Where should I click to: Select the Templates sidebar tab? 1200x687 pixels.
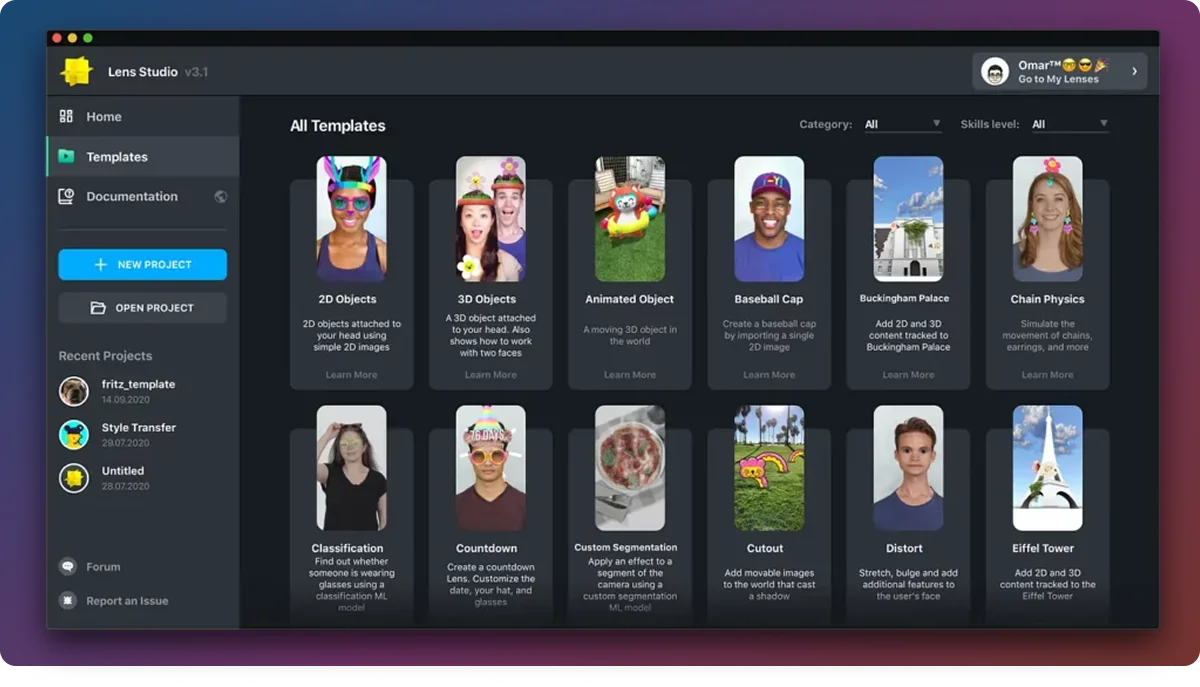pos(117,157)
